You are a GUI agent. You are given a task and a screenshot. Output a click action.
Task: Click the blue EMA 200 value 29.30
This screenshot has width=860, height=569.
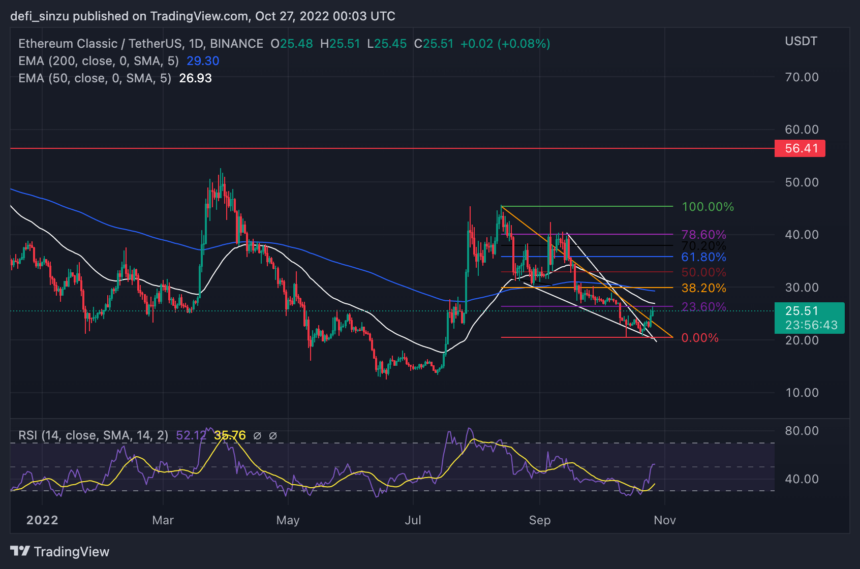(x=194, y=61)
